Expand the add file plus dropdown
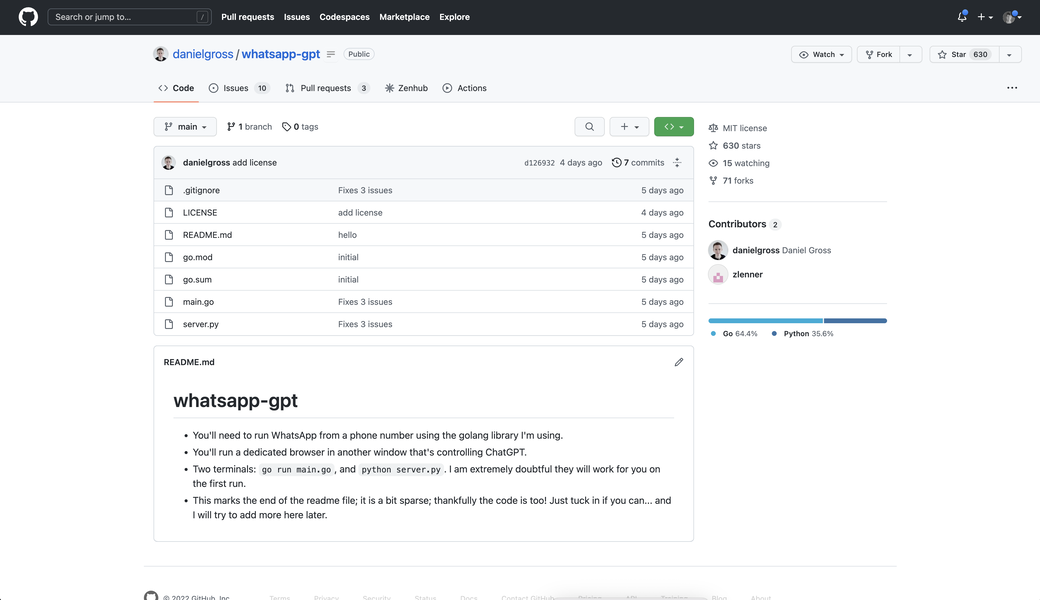 [629, 127]
